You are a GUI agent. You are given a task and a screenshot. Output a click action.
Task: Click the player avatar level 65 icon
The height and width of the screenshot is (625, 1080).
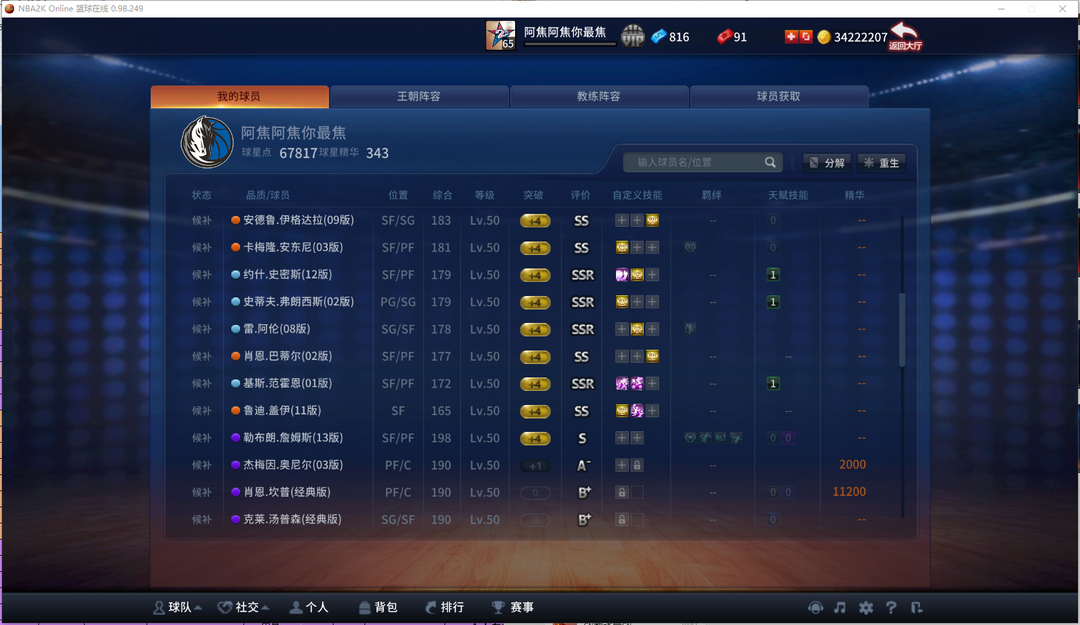[x=500, y=35]
